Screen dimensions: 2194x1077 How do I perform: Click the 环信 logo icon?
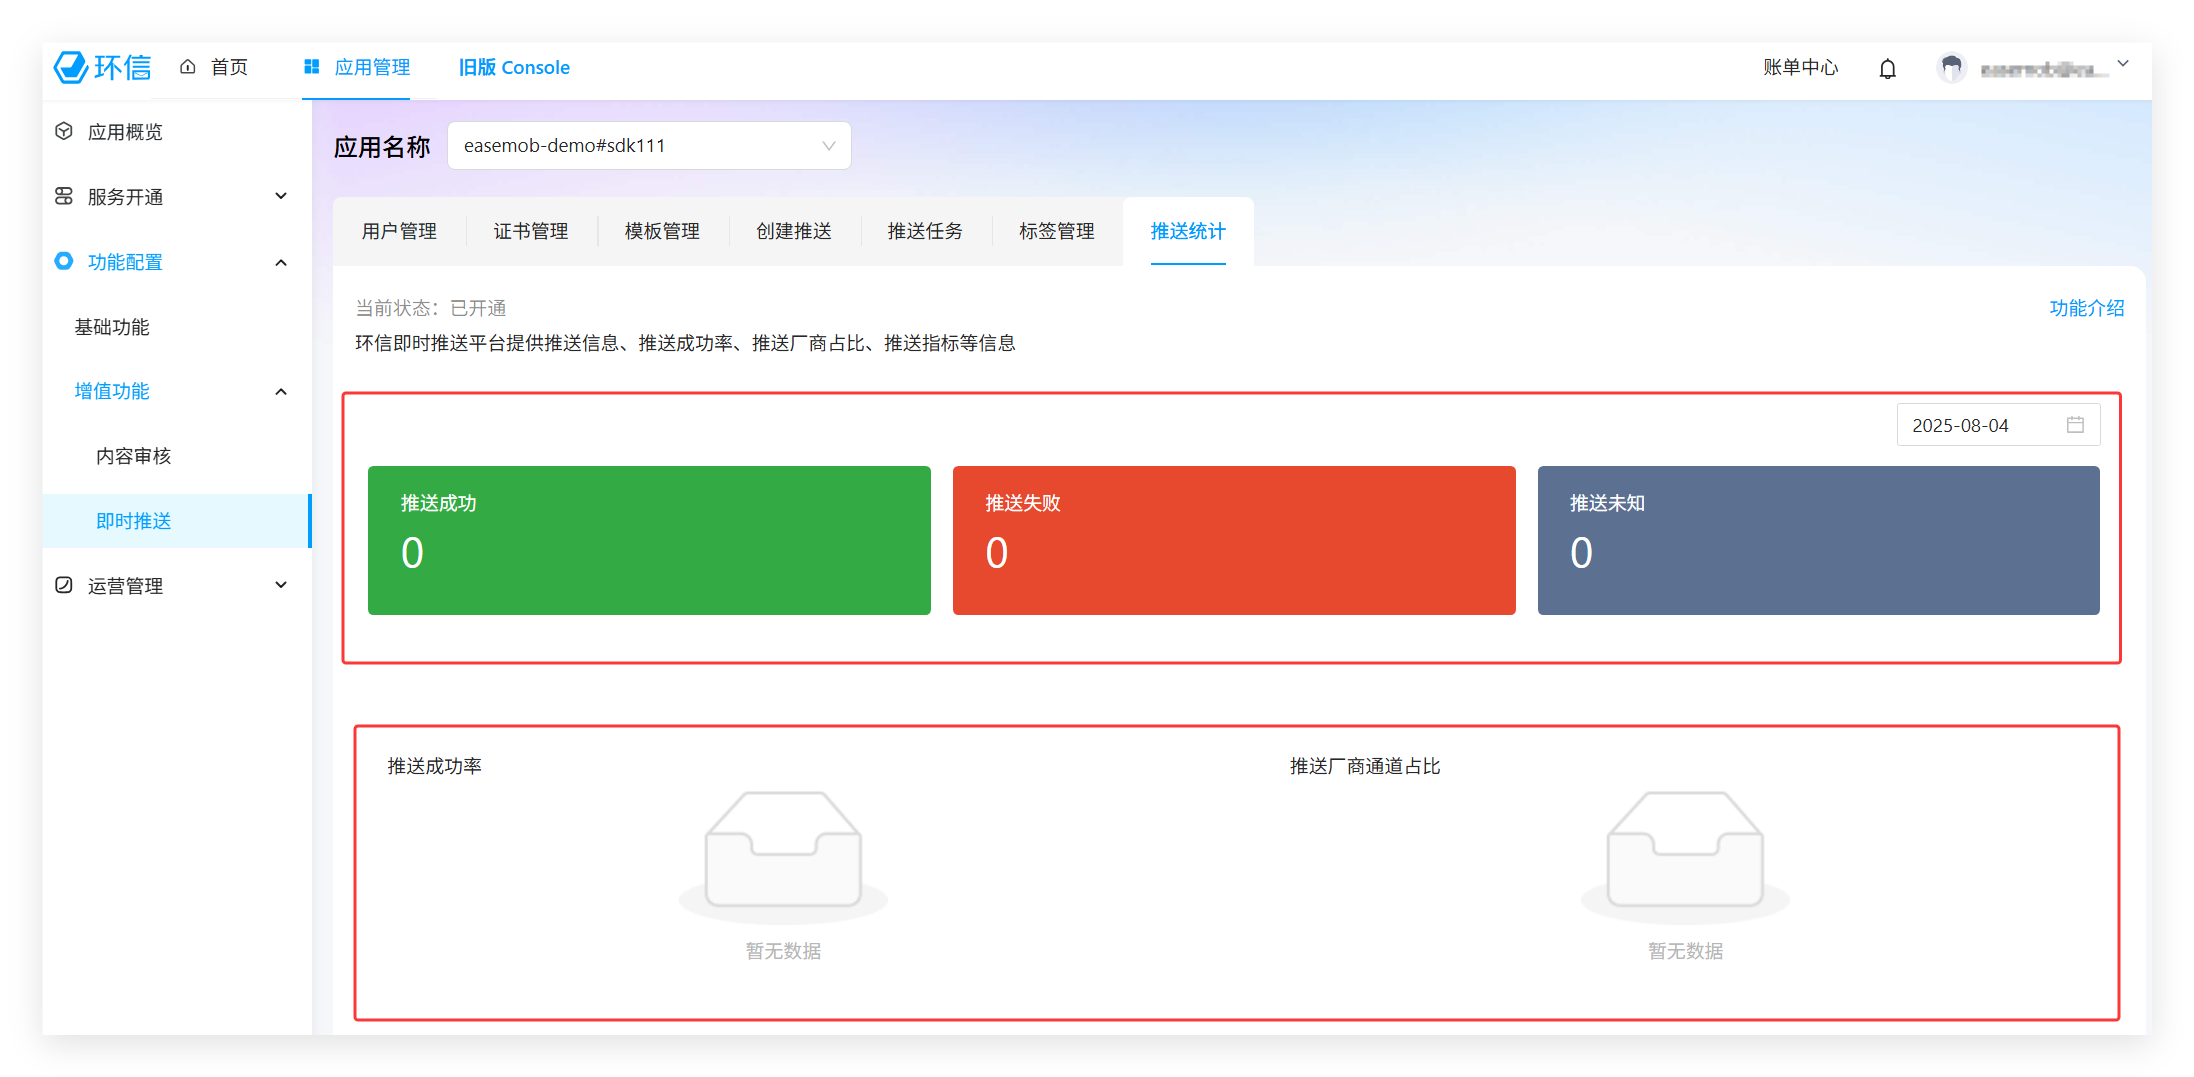pos(72,67)
